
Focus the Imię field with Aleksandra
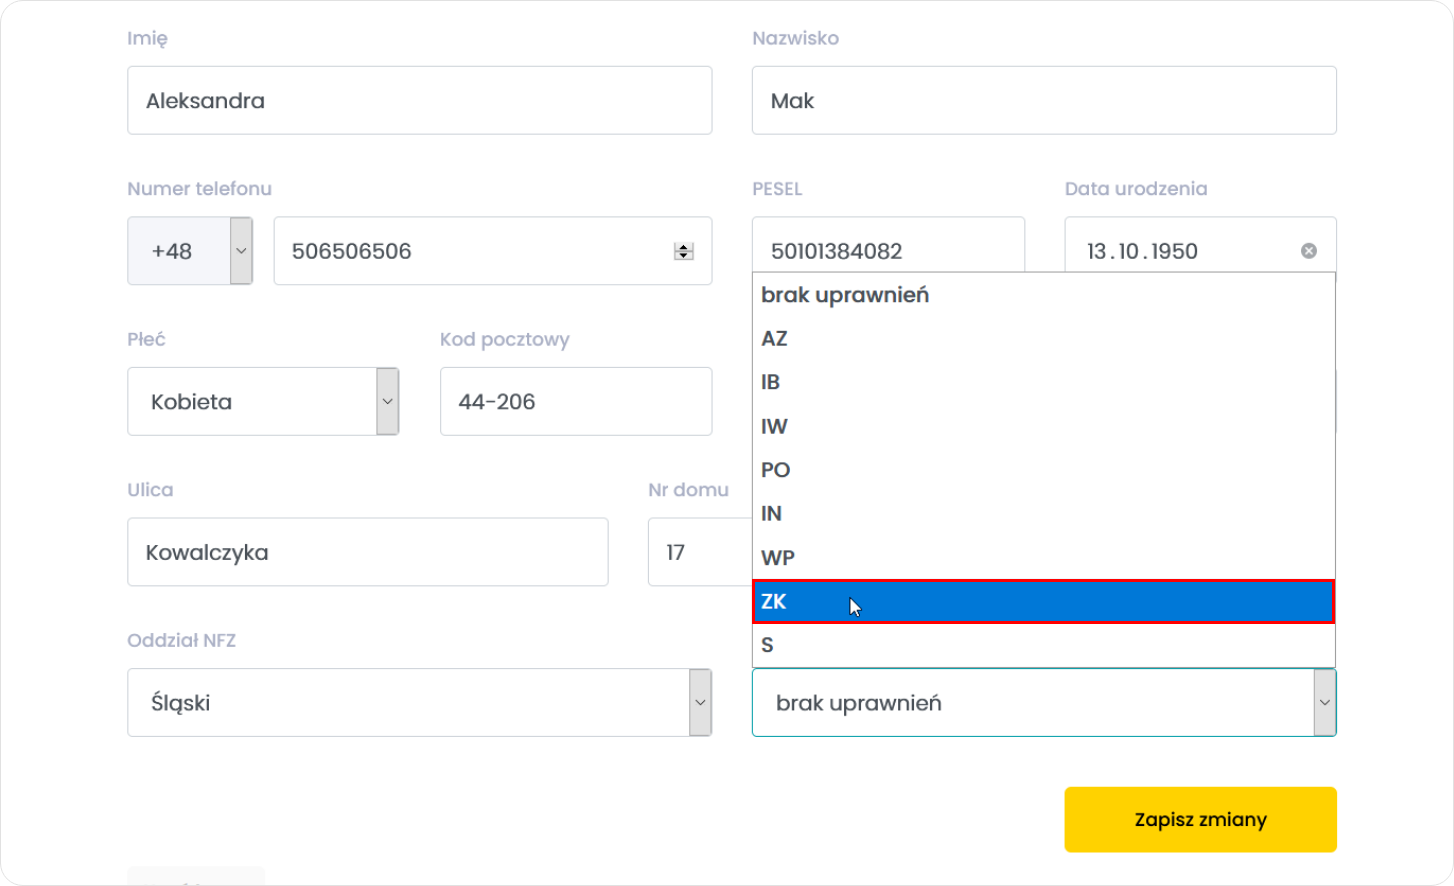pyautogui.click(x=419, y=100)
